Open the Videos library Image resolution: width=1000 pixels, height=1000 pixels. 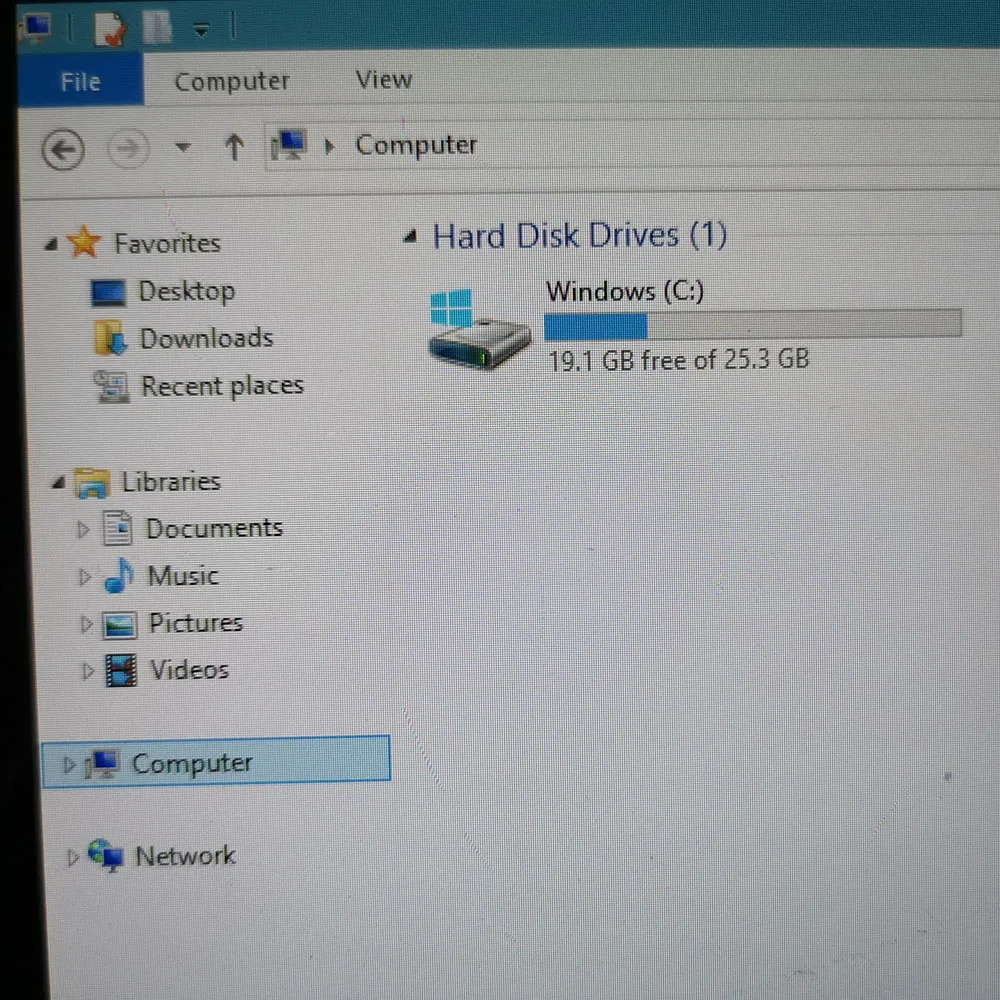189,670
